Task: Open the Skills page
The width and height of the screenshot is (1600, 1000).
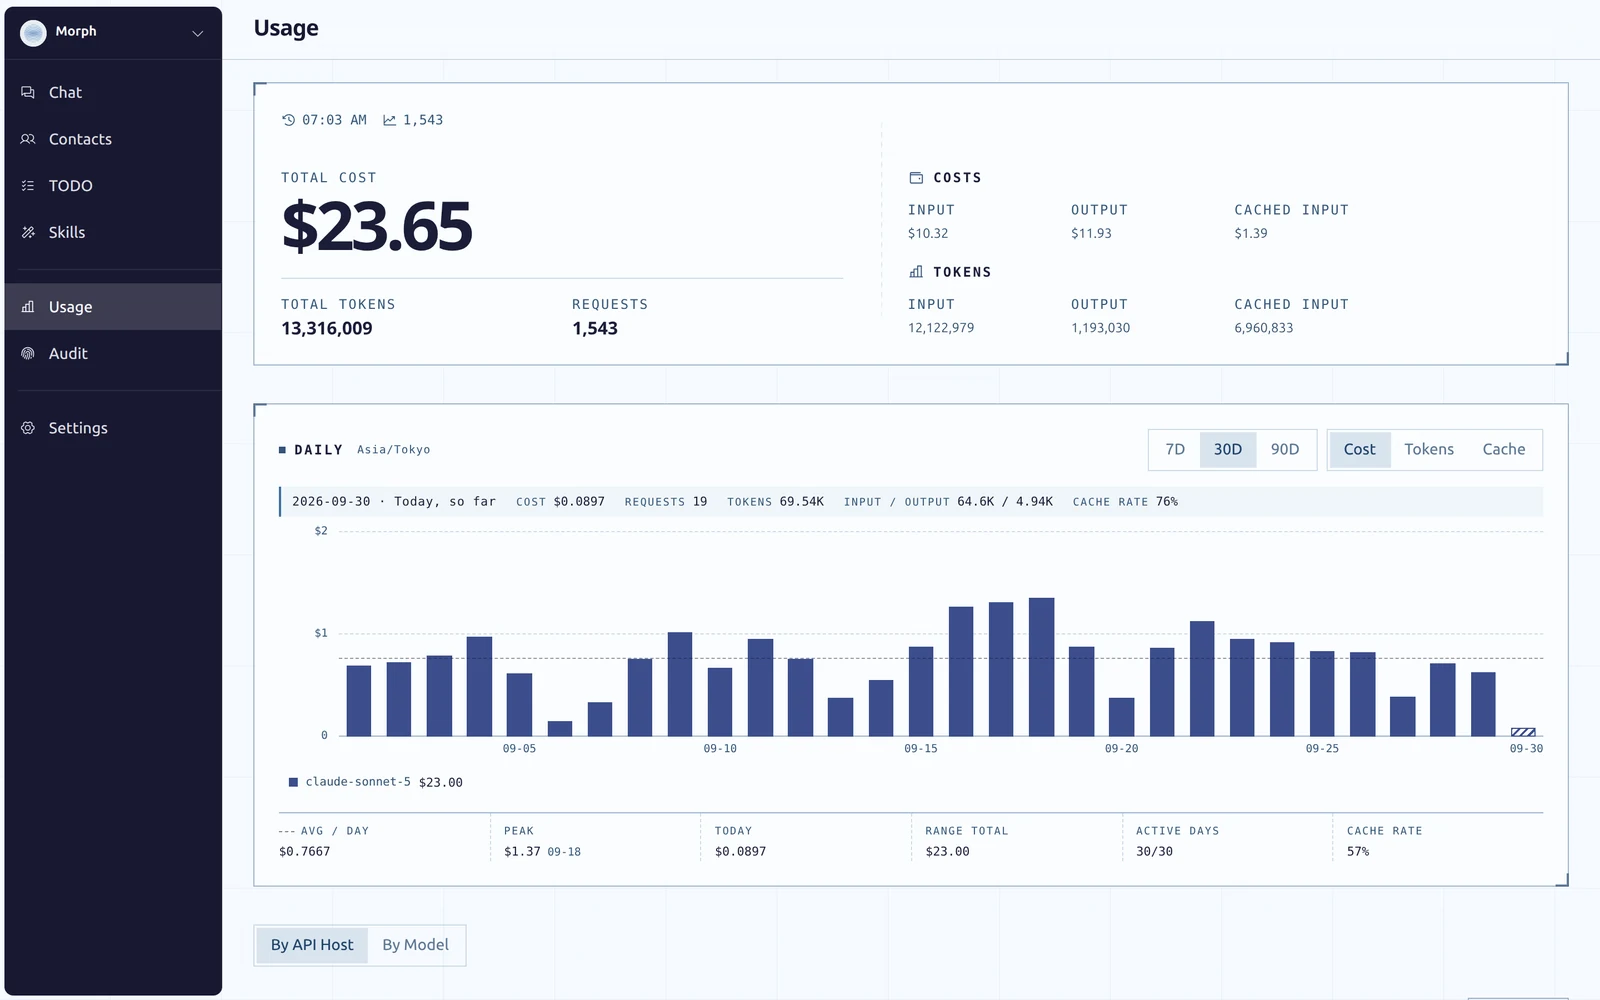Action: coord(113,232)
